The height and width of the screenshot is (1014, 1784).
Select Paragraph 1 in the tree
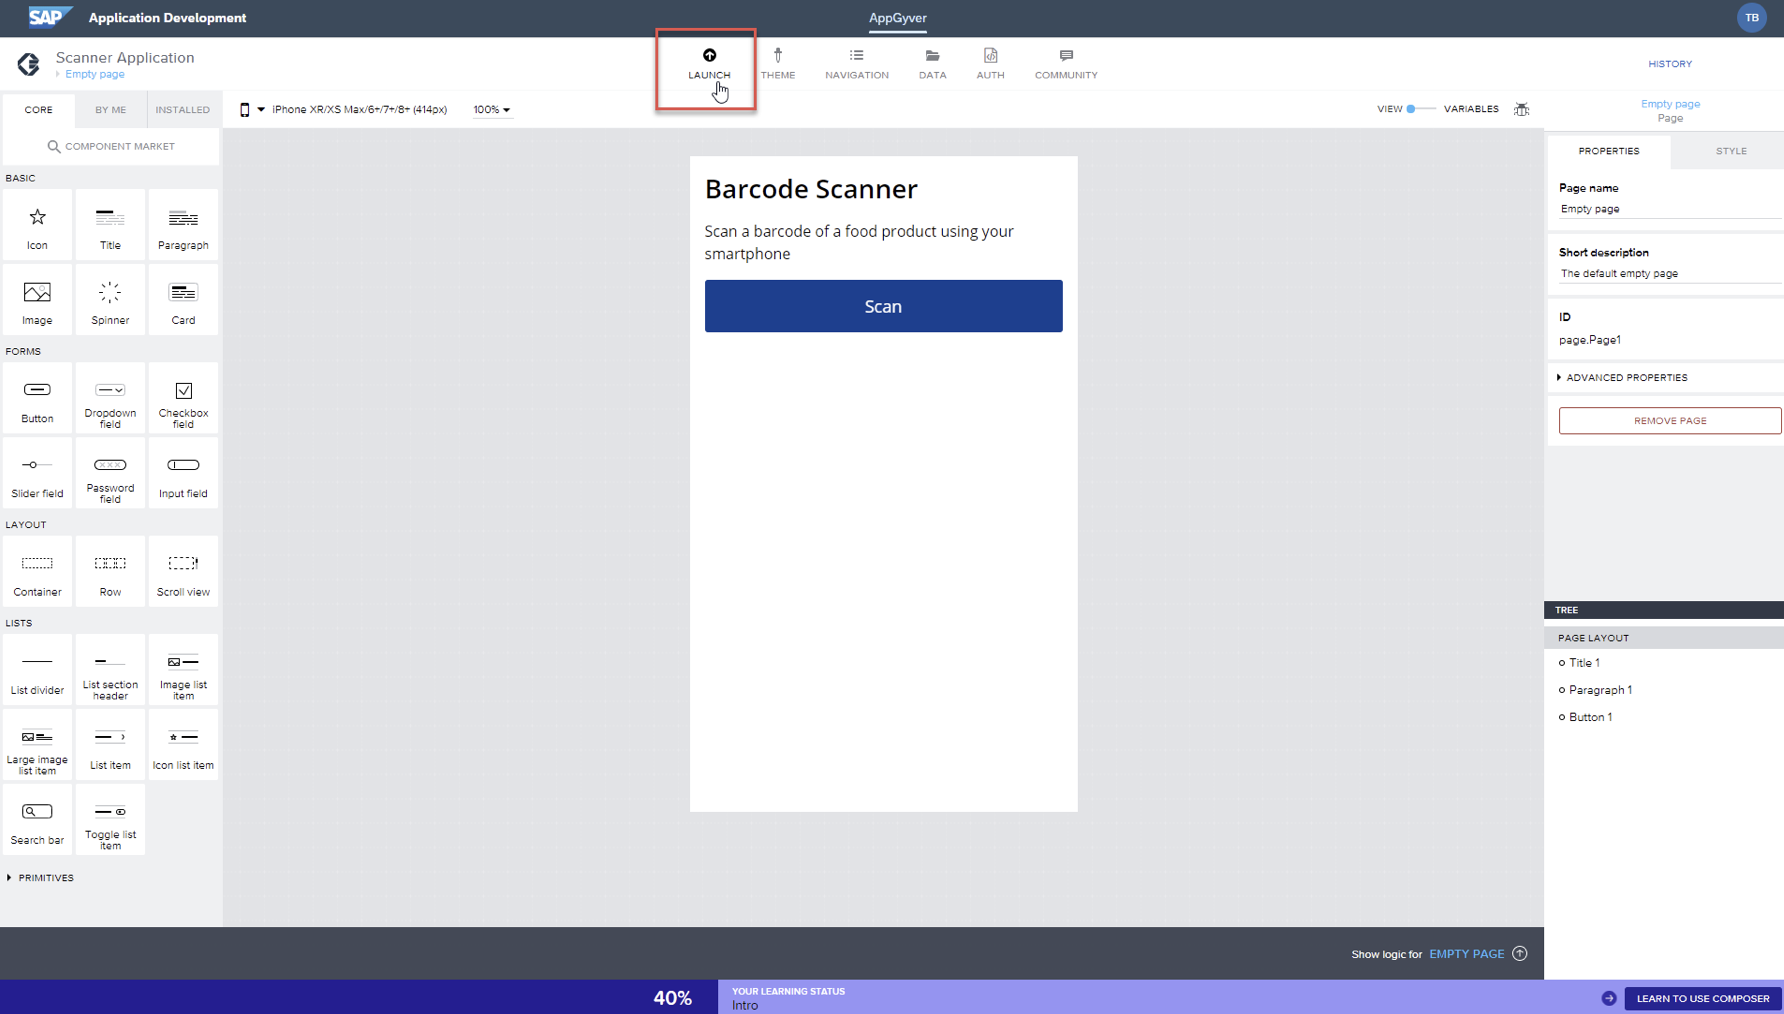[x=1600, y=690]
